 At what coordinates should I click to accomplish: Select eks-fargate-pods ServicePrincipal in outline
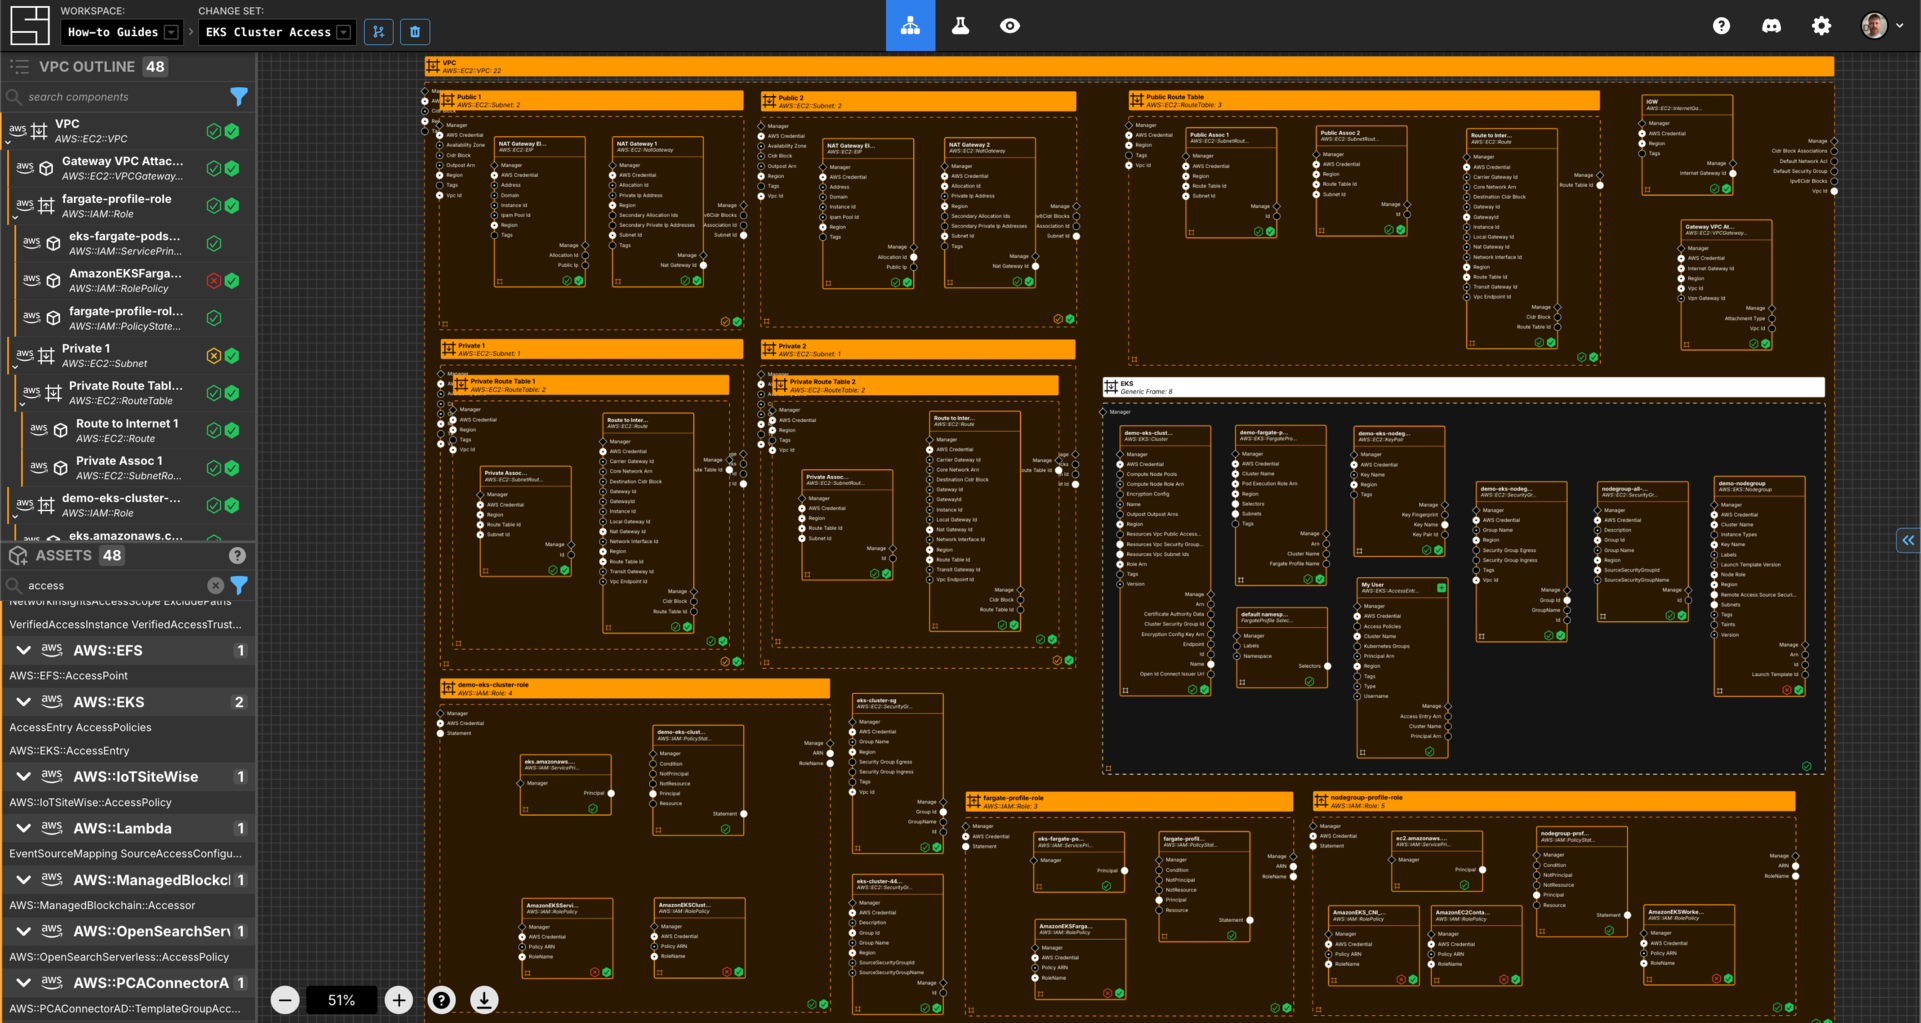coord(128,243)
